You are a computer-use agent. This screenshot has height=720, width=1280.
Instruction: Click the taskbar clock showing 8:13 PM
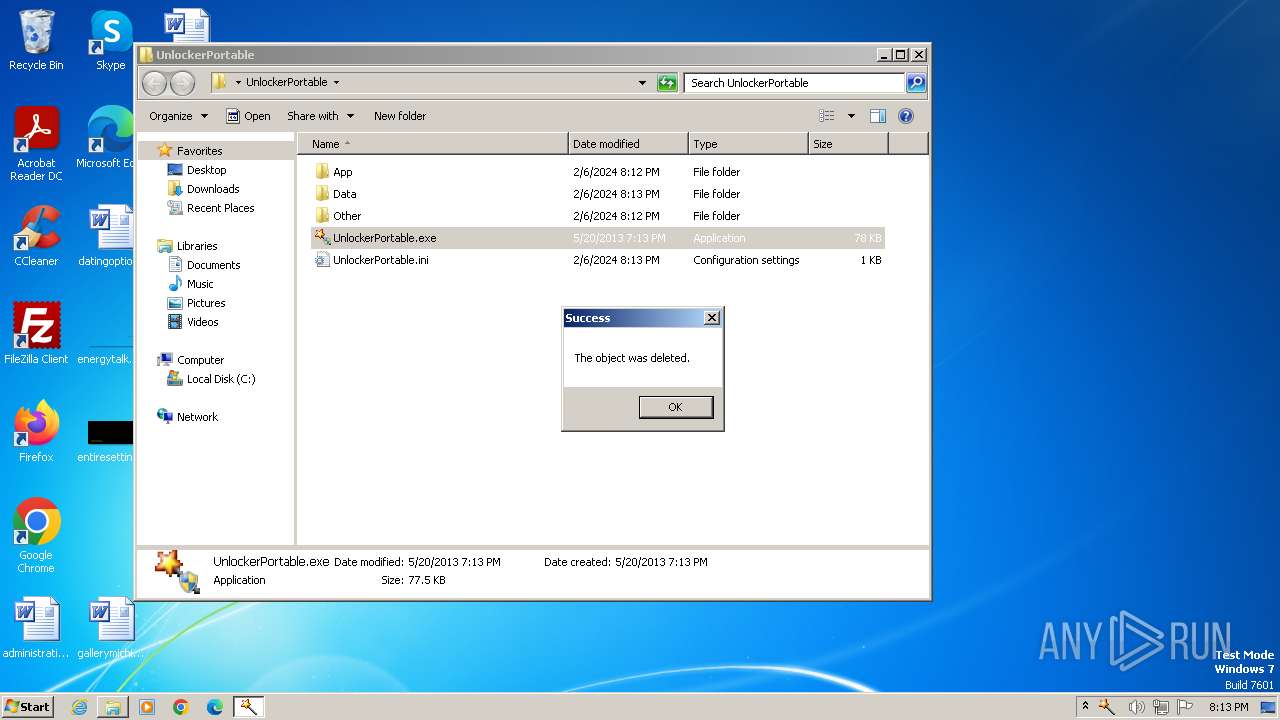click(1228, 707)
